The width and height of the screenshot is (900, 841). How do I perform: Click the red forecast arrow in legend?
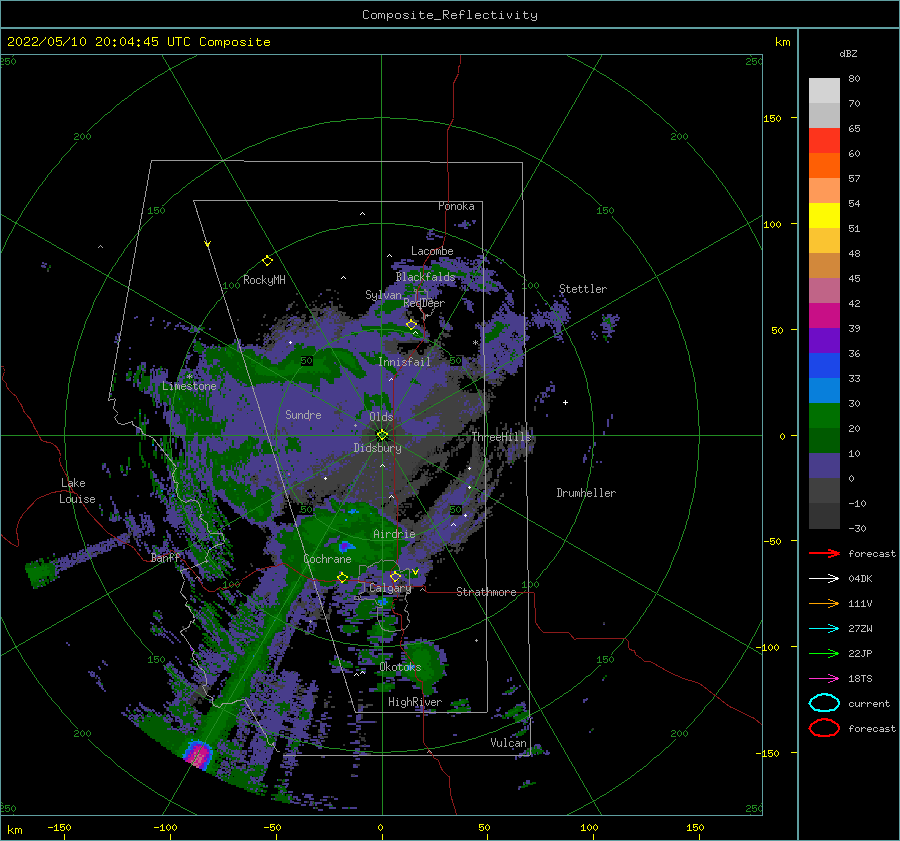coord(824,553)
